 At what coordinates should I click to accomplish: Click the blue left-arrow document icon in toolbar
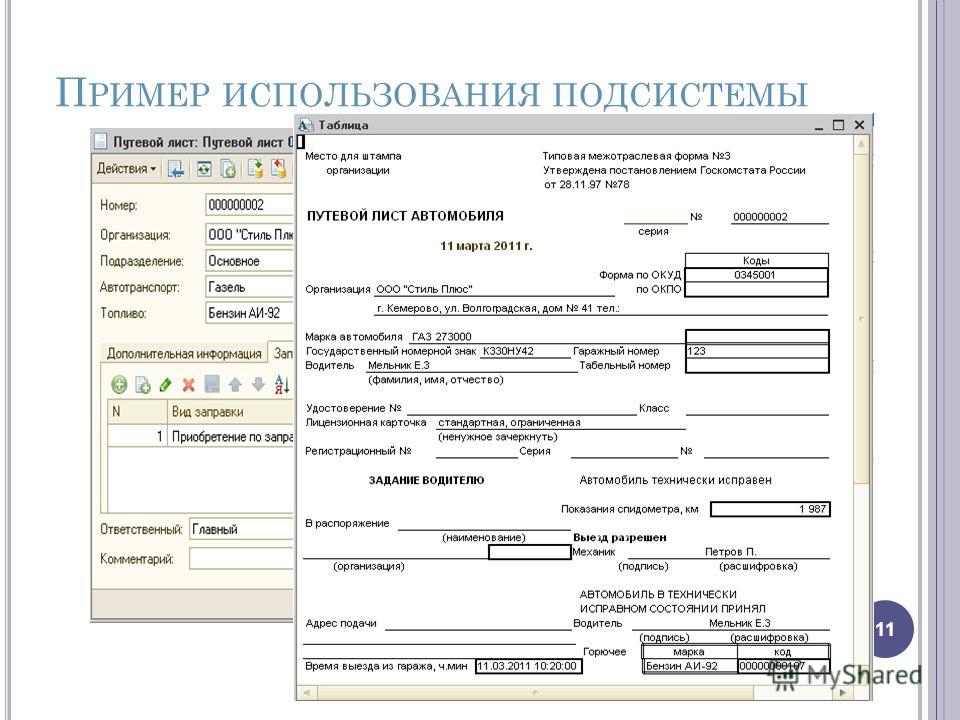coord(176,169)
